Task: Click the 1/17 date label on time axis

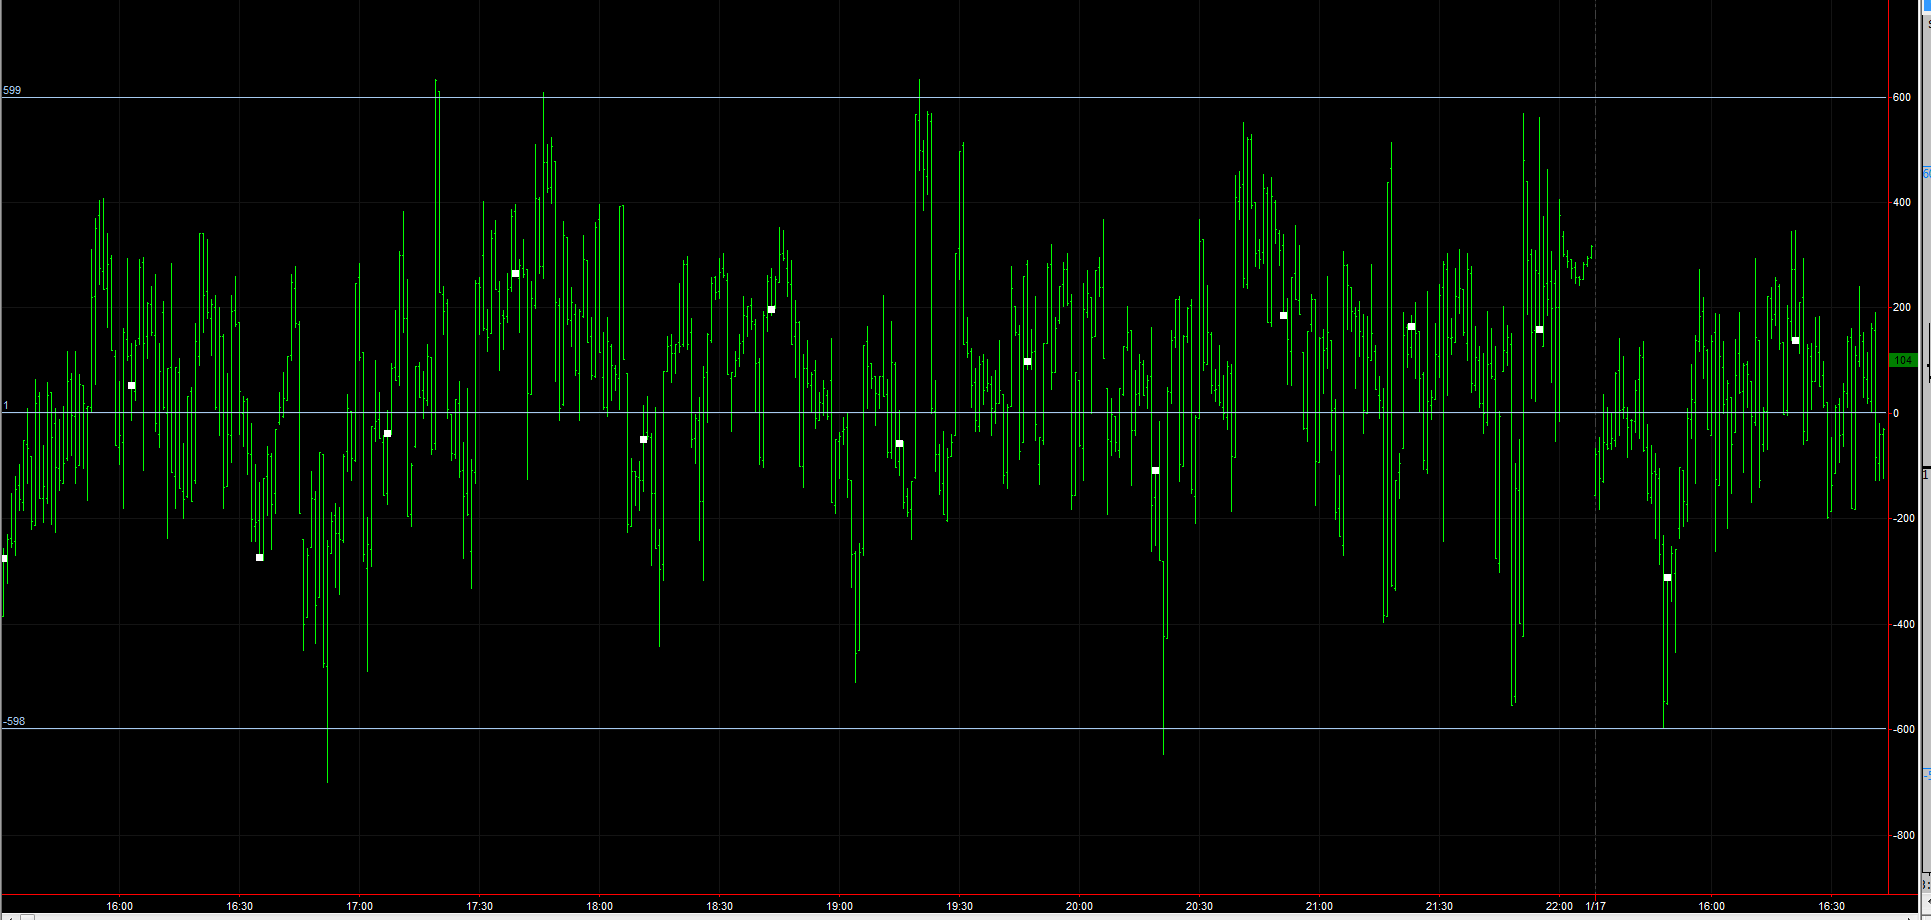Action: 1596,907
